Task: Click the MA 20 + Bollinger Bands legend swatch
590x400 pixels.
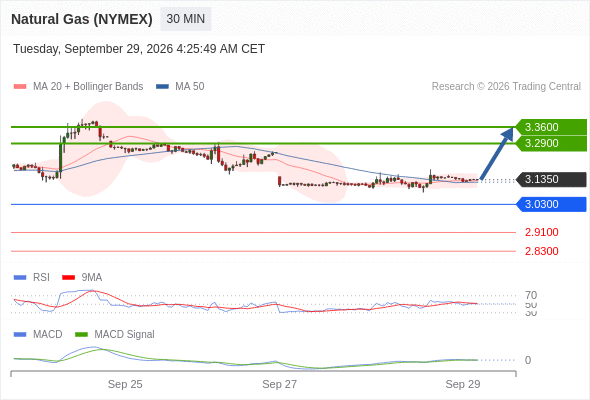Action: tap(20, 87)
